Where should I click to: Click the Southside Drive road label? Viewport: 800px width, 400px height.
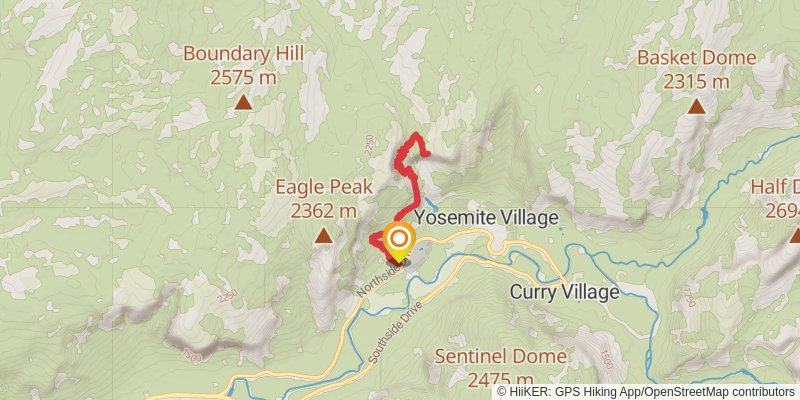pos(396,332)
